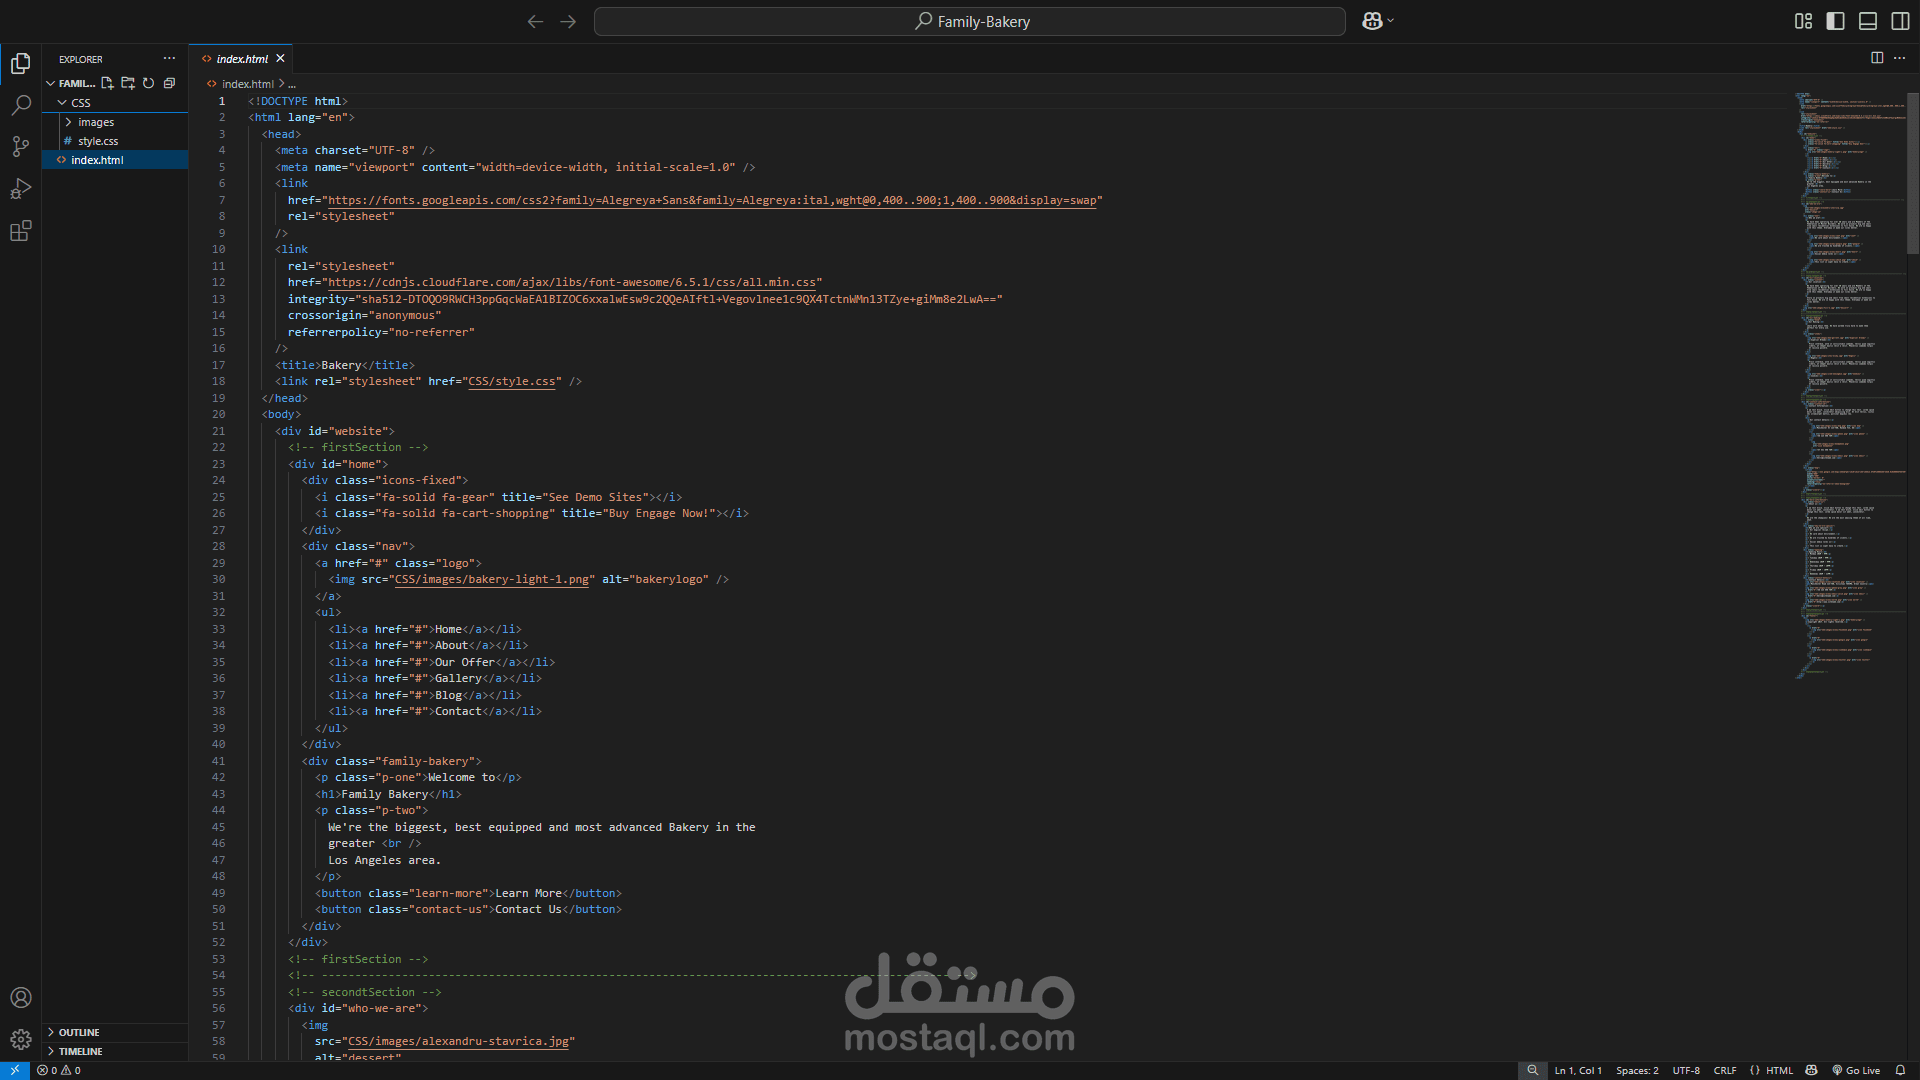Select the index.html editor tab
The height and width of the screenshot is (1080, 1920).
tap(241, 59)
